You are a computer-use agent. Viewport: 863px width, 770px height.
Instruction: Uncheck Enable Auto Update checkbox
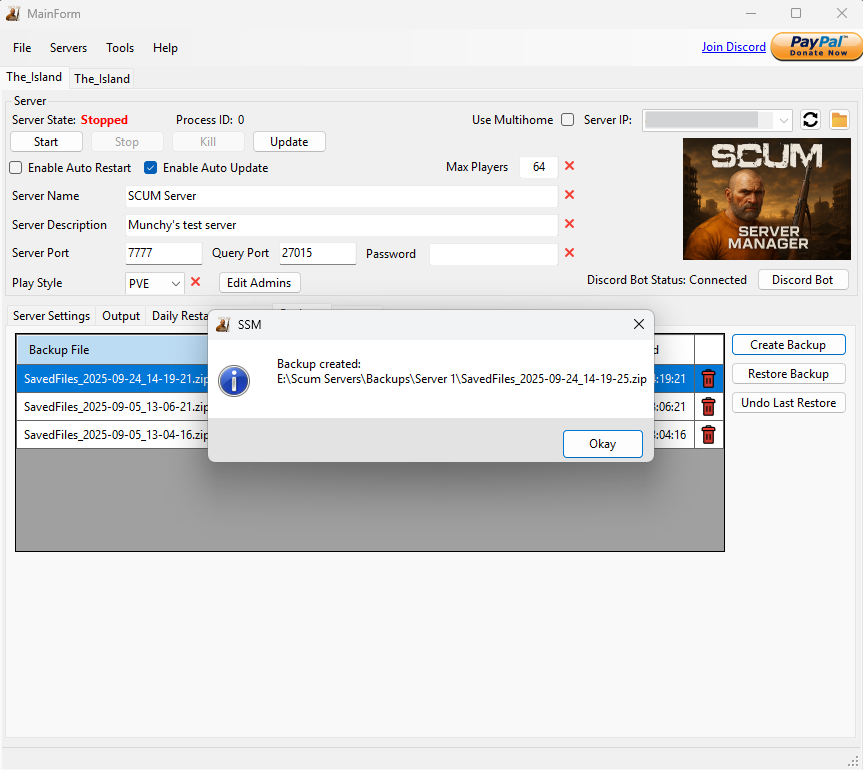tap(150, 168)
